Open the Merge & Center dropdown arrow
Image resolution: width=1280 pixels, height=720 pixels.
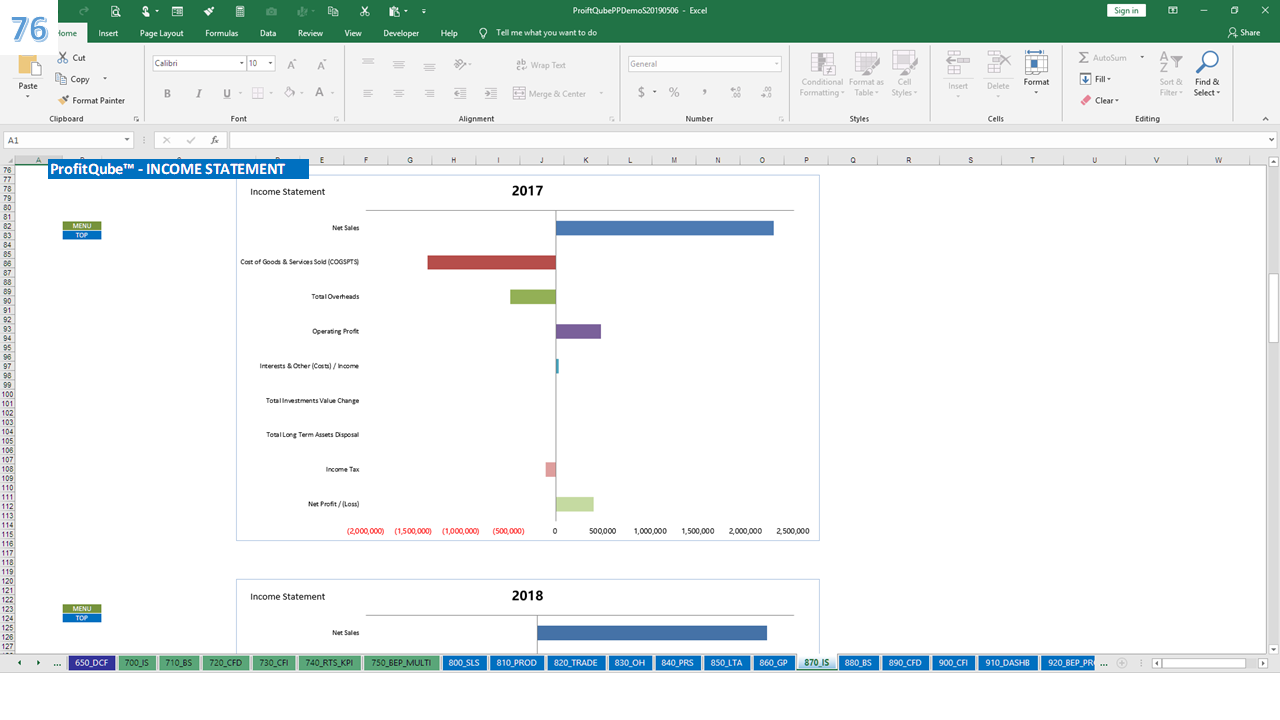coord(601,93)
